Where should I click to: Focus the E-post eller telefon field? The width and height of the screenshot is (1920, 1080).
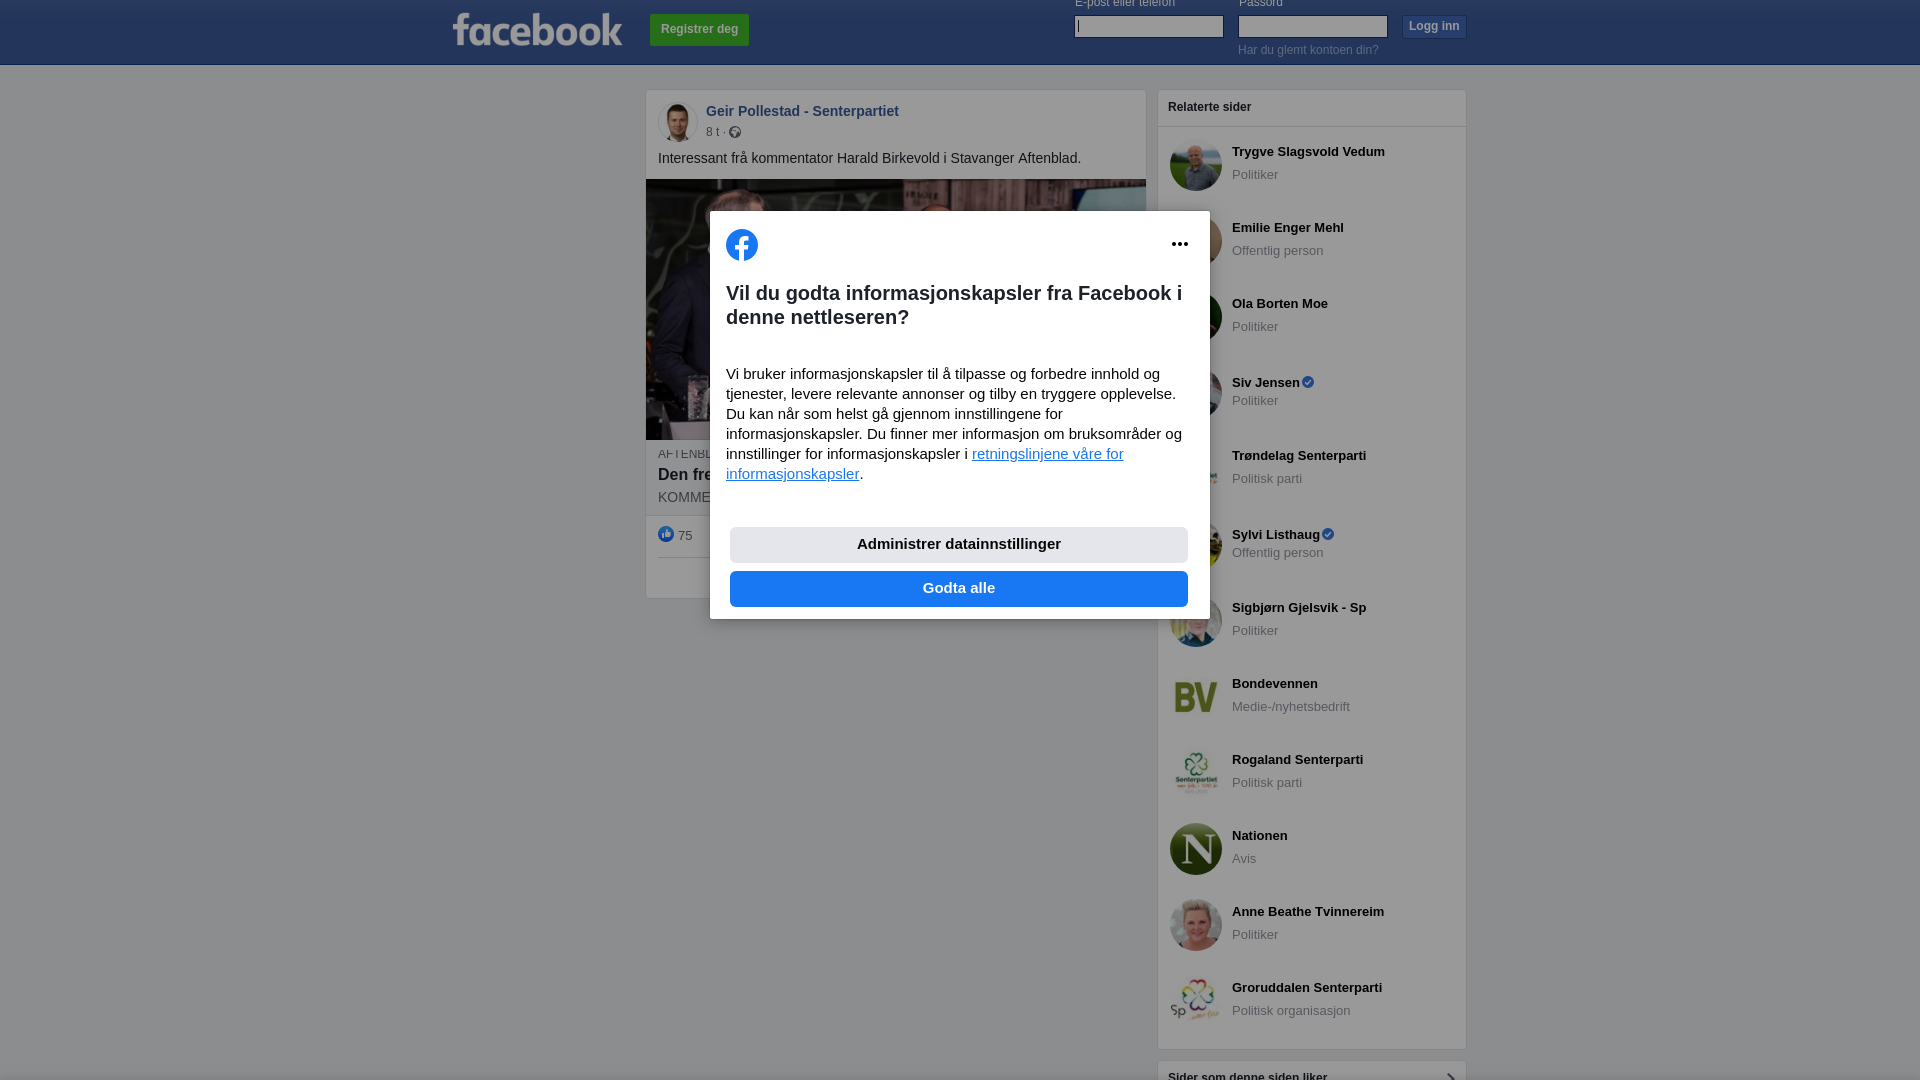pyautogui.click(x=1149, y=26)
